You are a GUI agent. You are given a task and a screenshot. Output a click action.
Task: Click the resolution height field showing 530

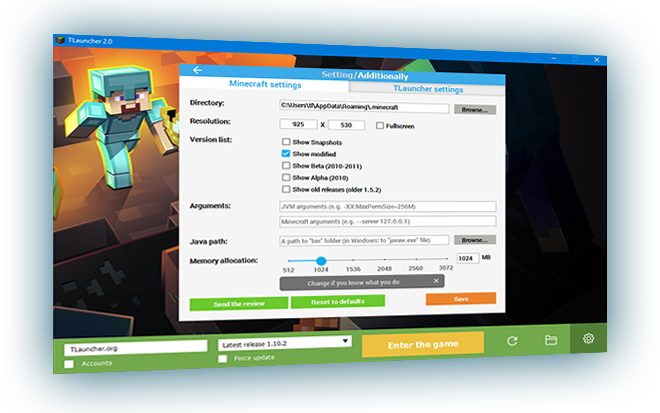click(346, 125)
